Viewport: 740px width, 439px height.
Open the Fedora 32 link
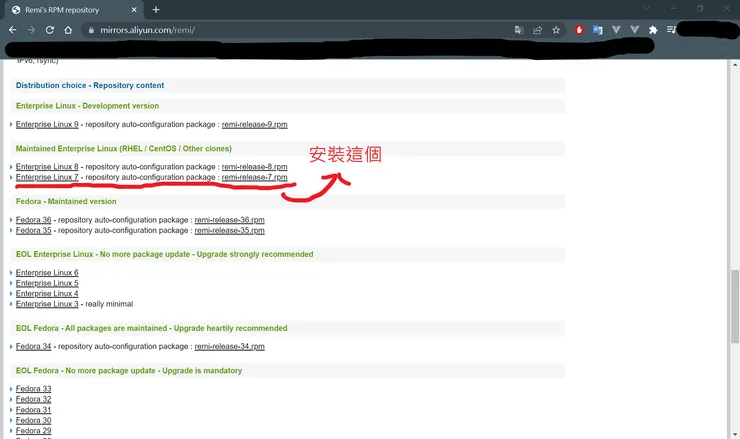tap(34, 399)
